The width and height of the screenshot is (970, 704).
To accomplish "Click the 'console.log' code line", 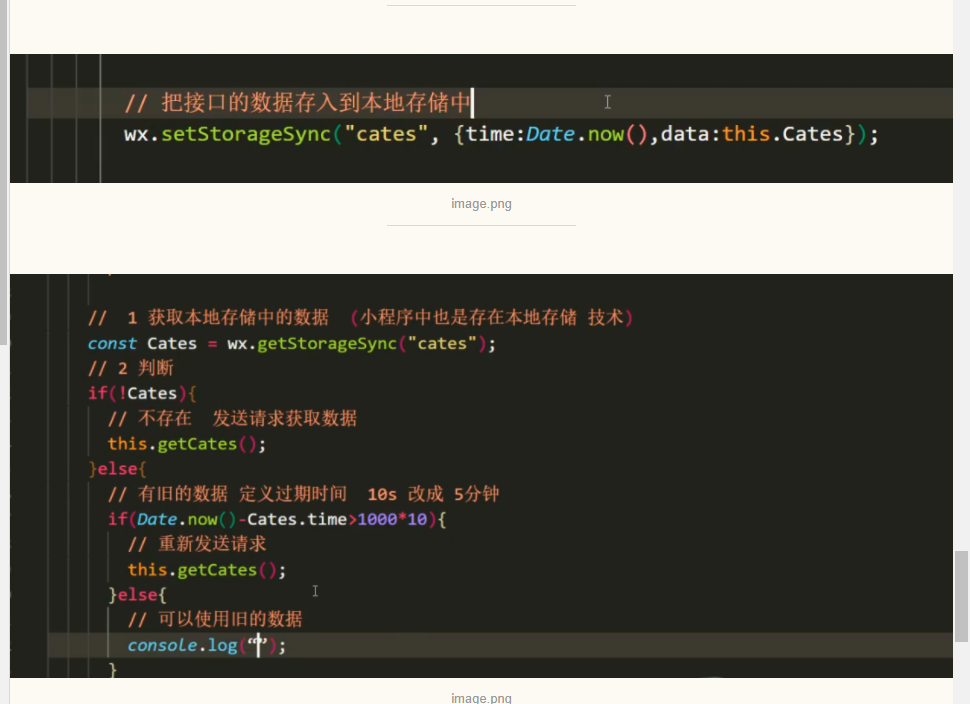I will (207, 645).
